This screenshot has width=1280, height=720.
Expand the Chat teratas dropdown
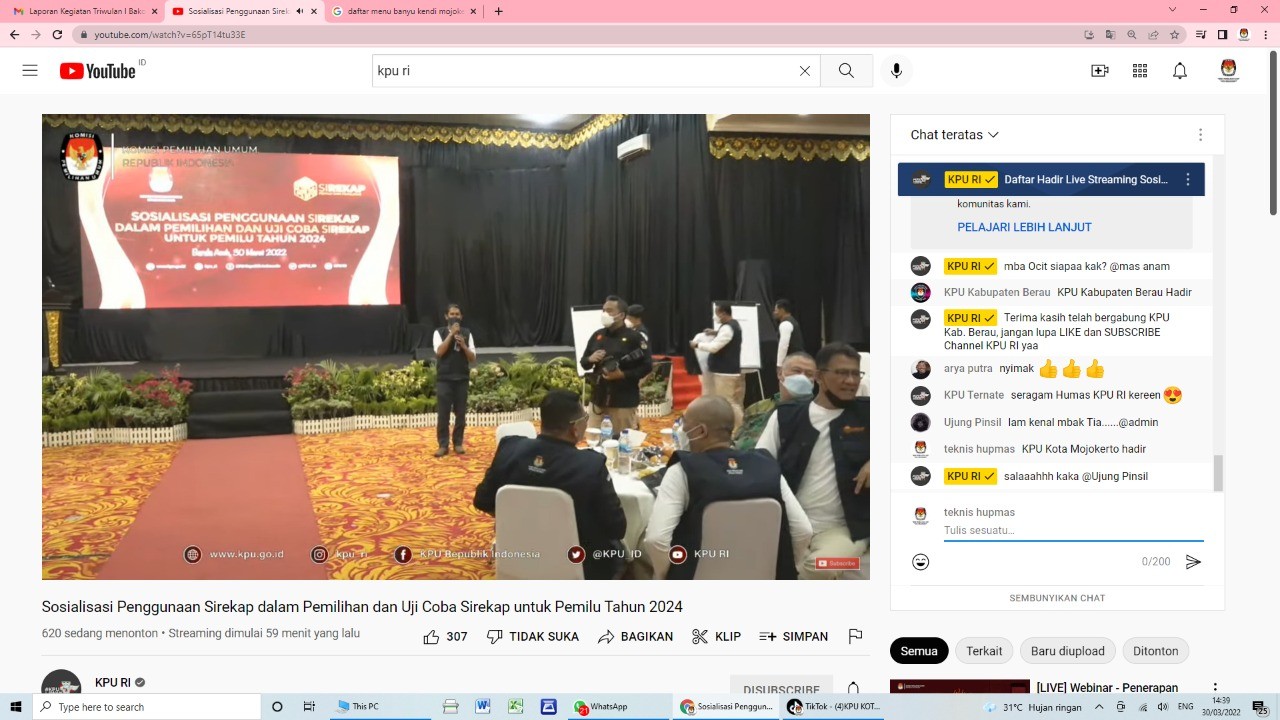pyautogui.click(x=954, y=135)
